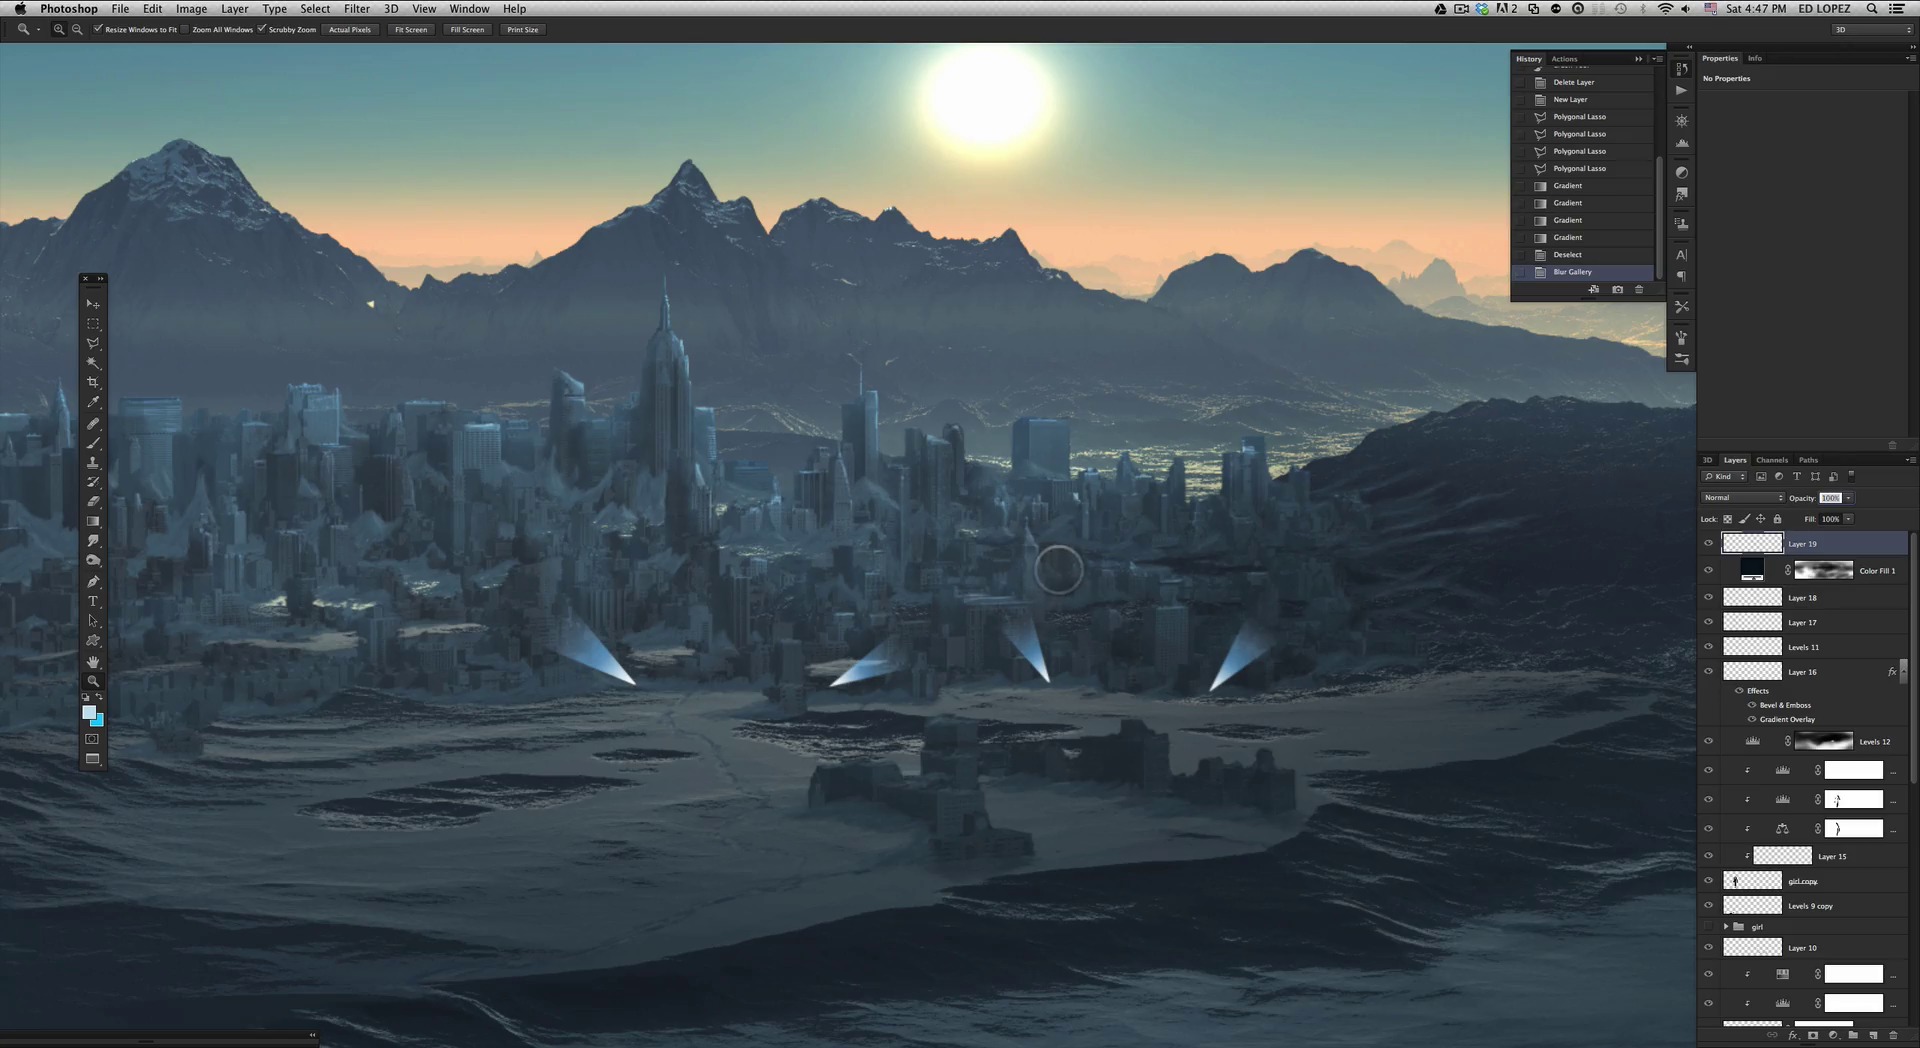1920x1048 pixels.
Task: Toggle Gradient Overlay effect visibility
Action: (x=1752, y=719)
